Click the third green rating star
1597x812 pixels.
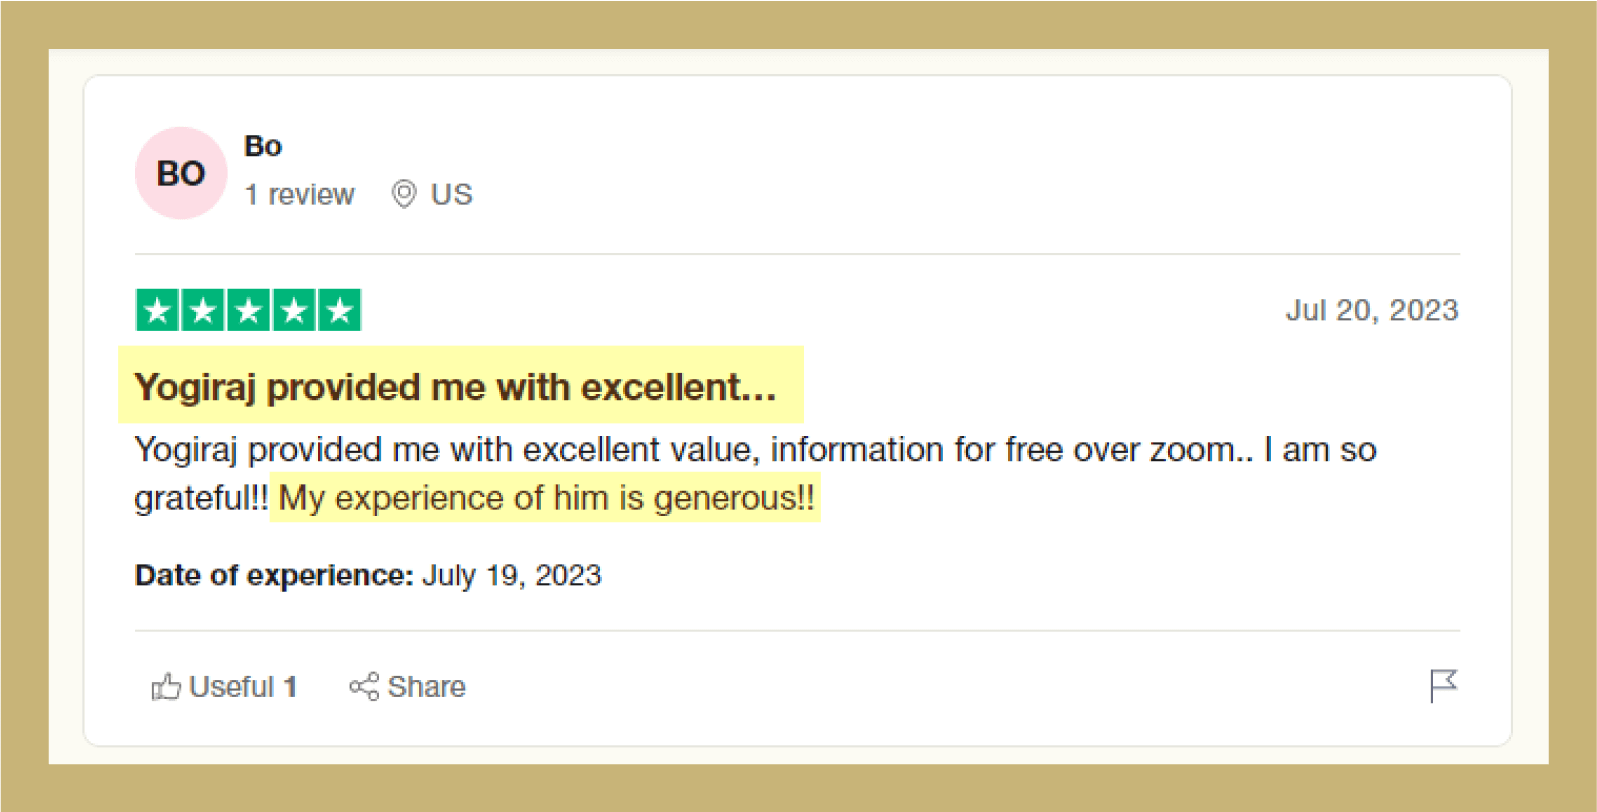coord(248,310)
